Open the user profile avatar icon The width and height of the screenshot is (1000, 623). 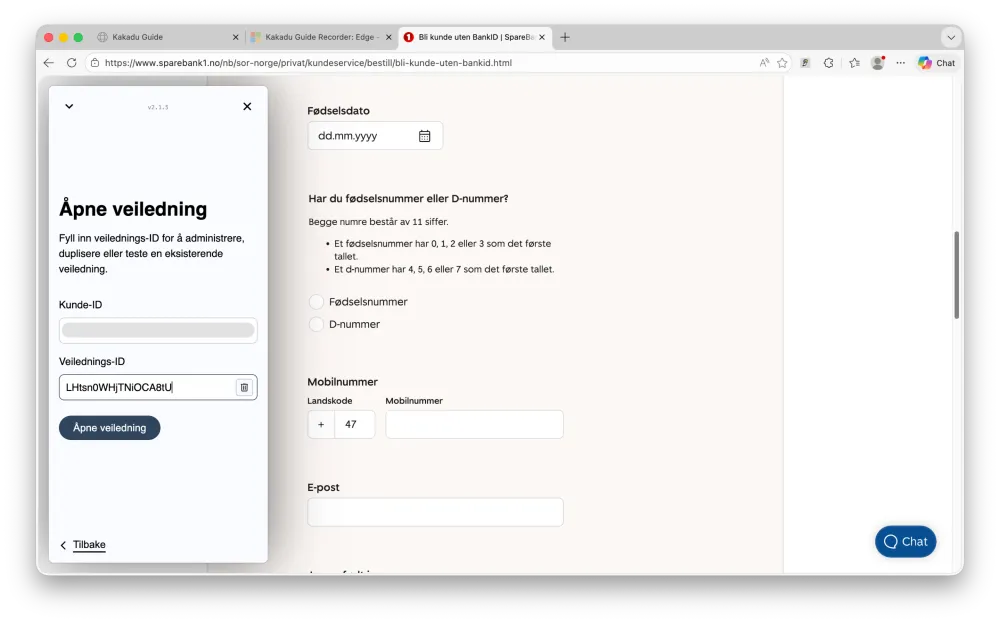coord(877,62)
